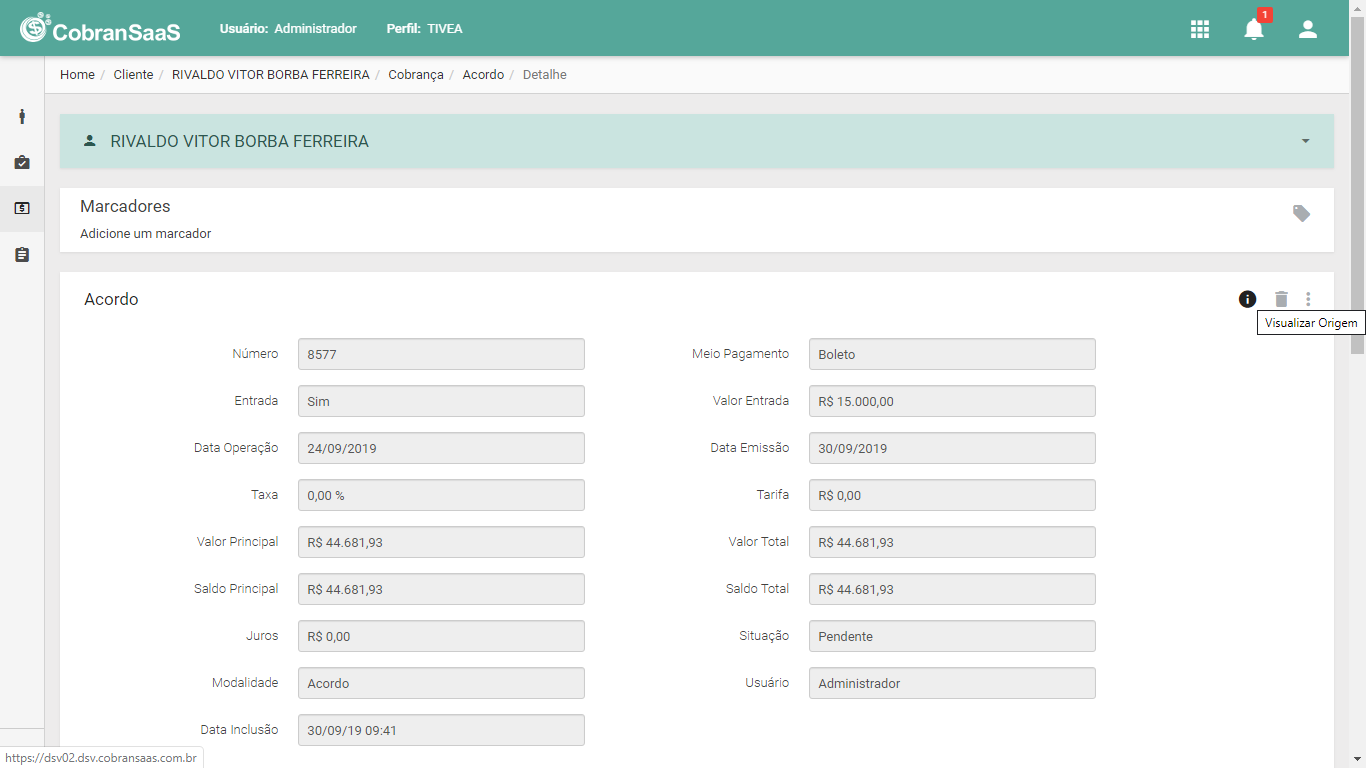
Task: Click the Valor Total field
Action: tap(952, 542)
